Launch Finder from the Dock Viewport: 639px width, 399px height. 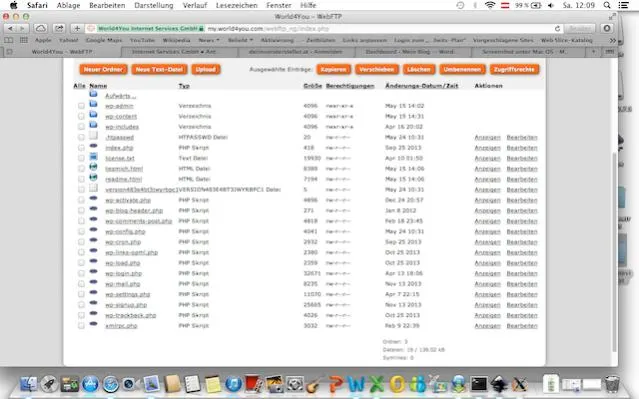pos(29,384)
